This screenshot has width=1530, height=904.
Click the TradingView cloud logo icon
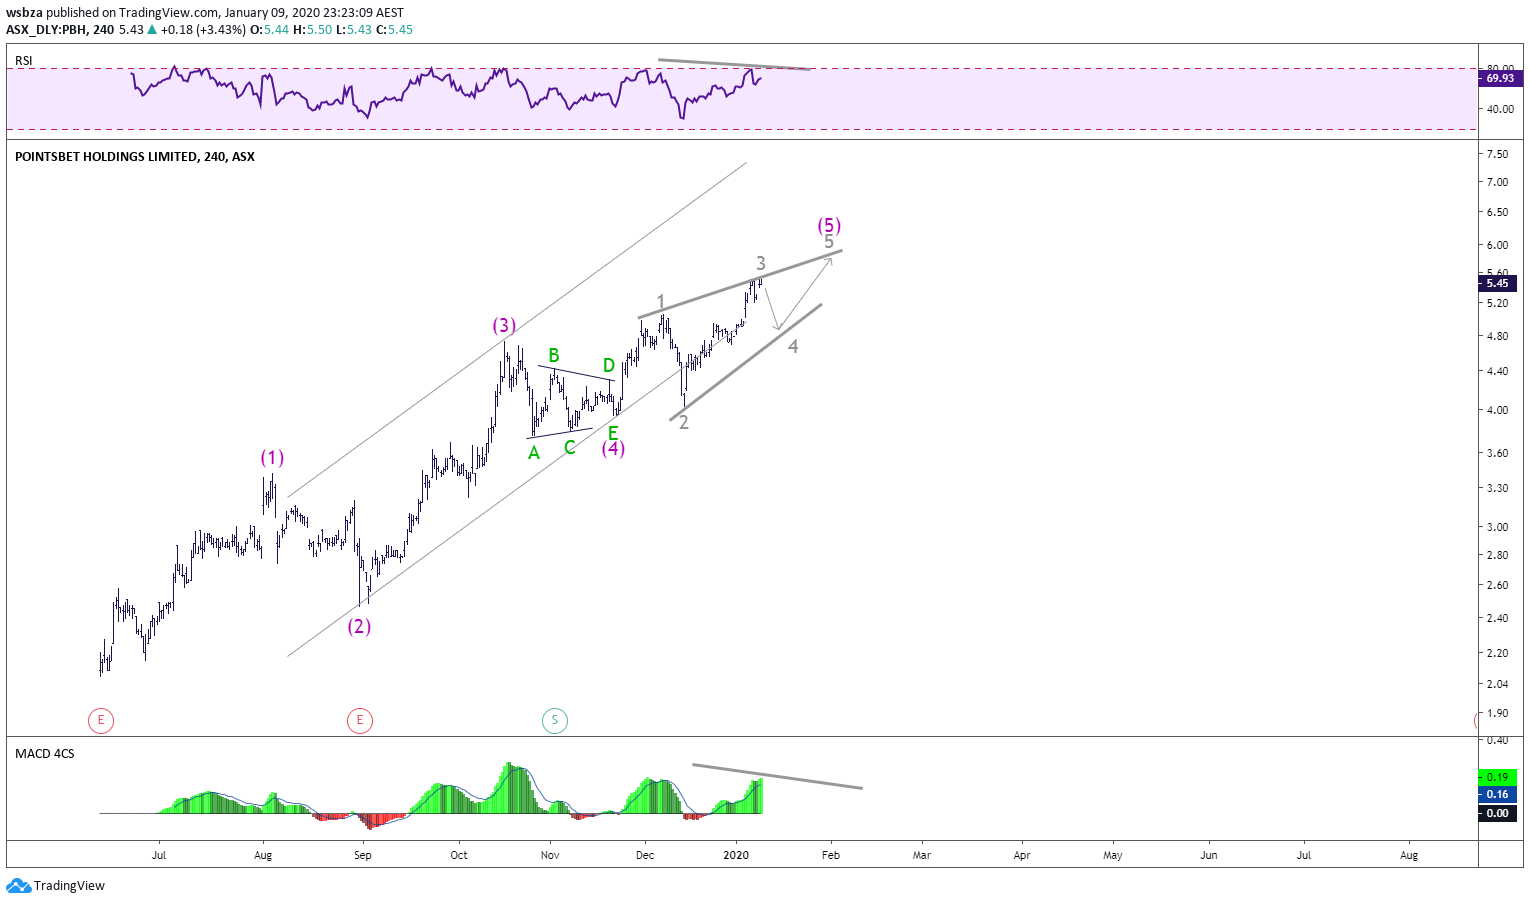coord(18,885)
